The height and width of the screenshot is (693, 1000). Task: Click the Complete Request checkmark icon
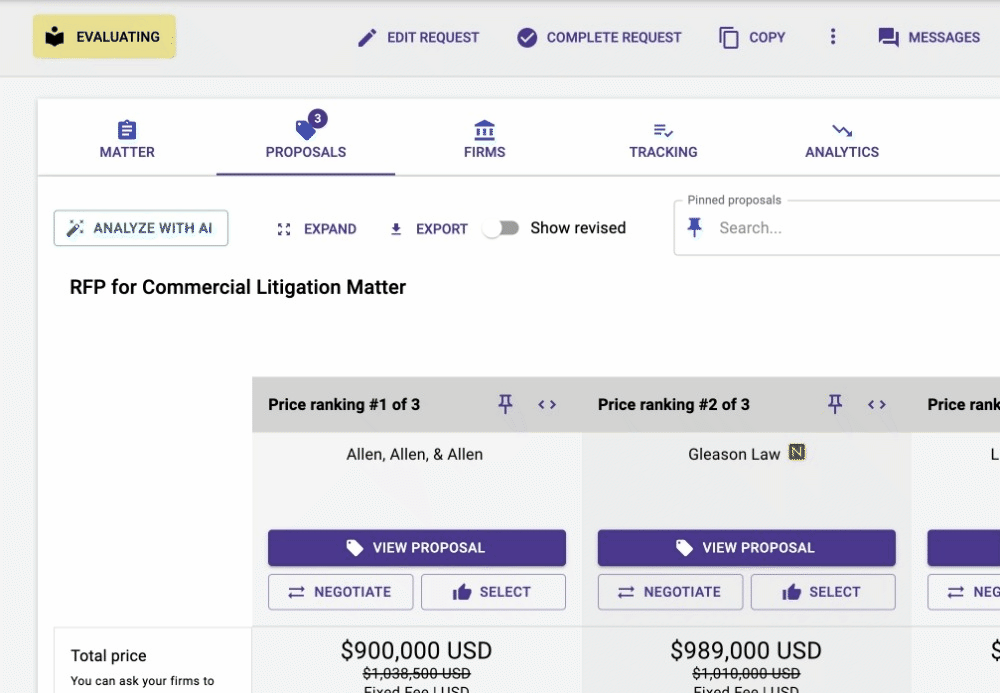pos(527,38)
